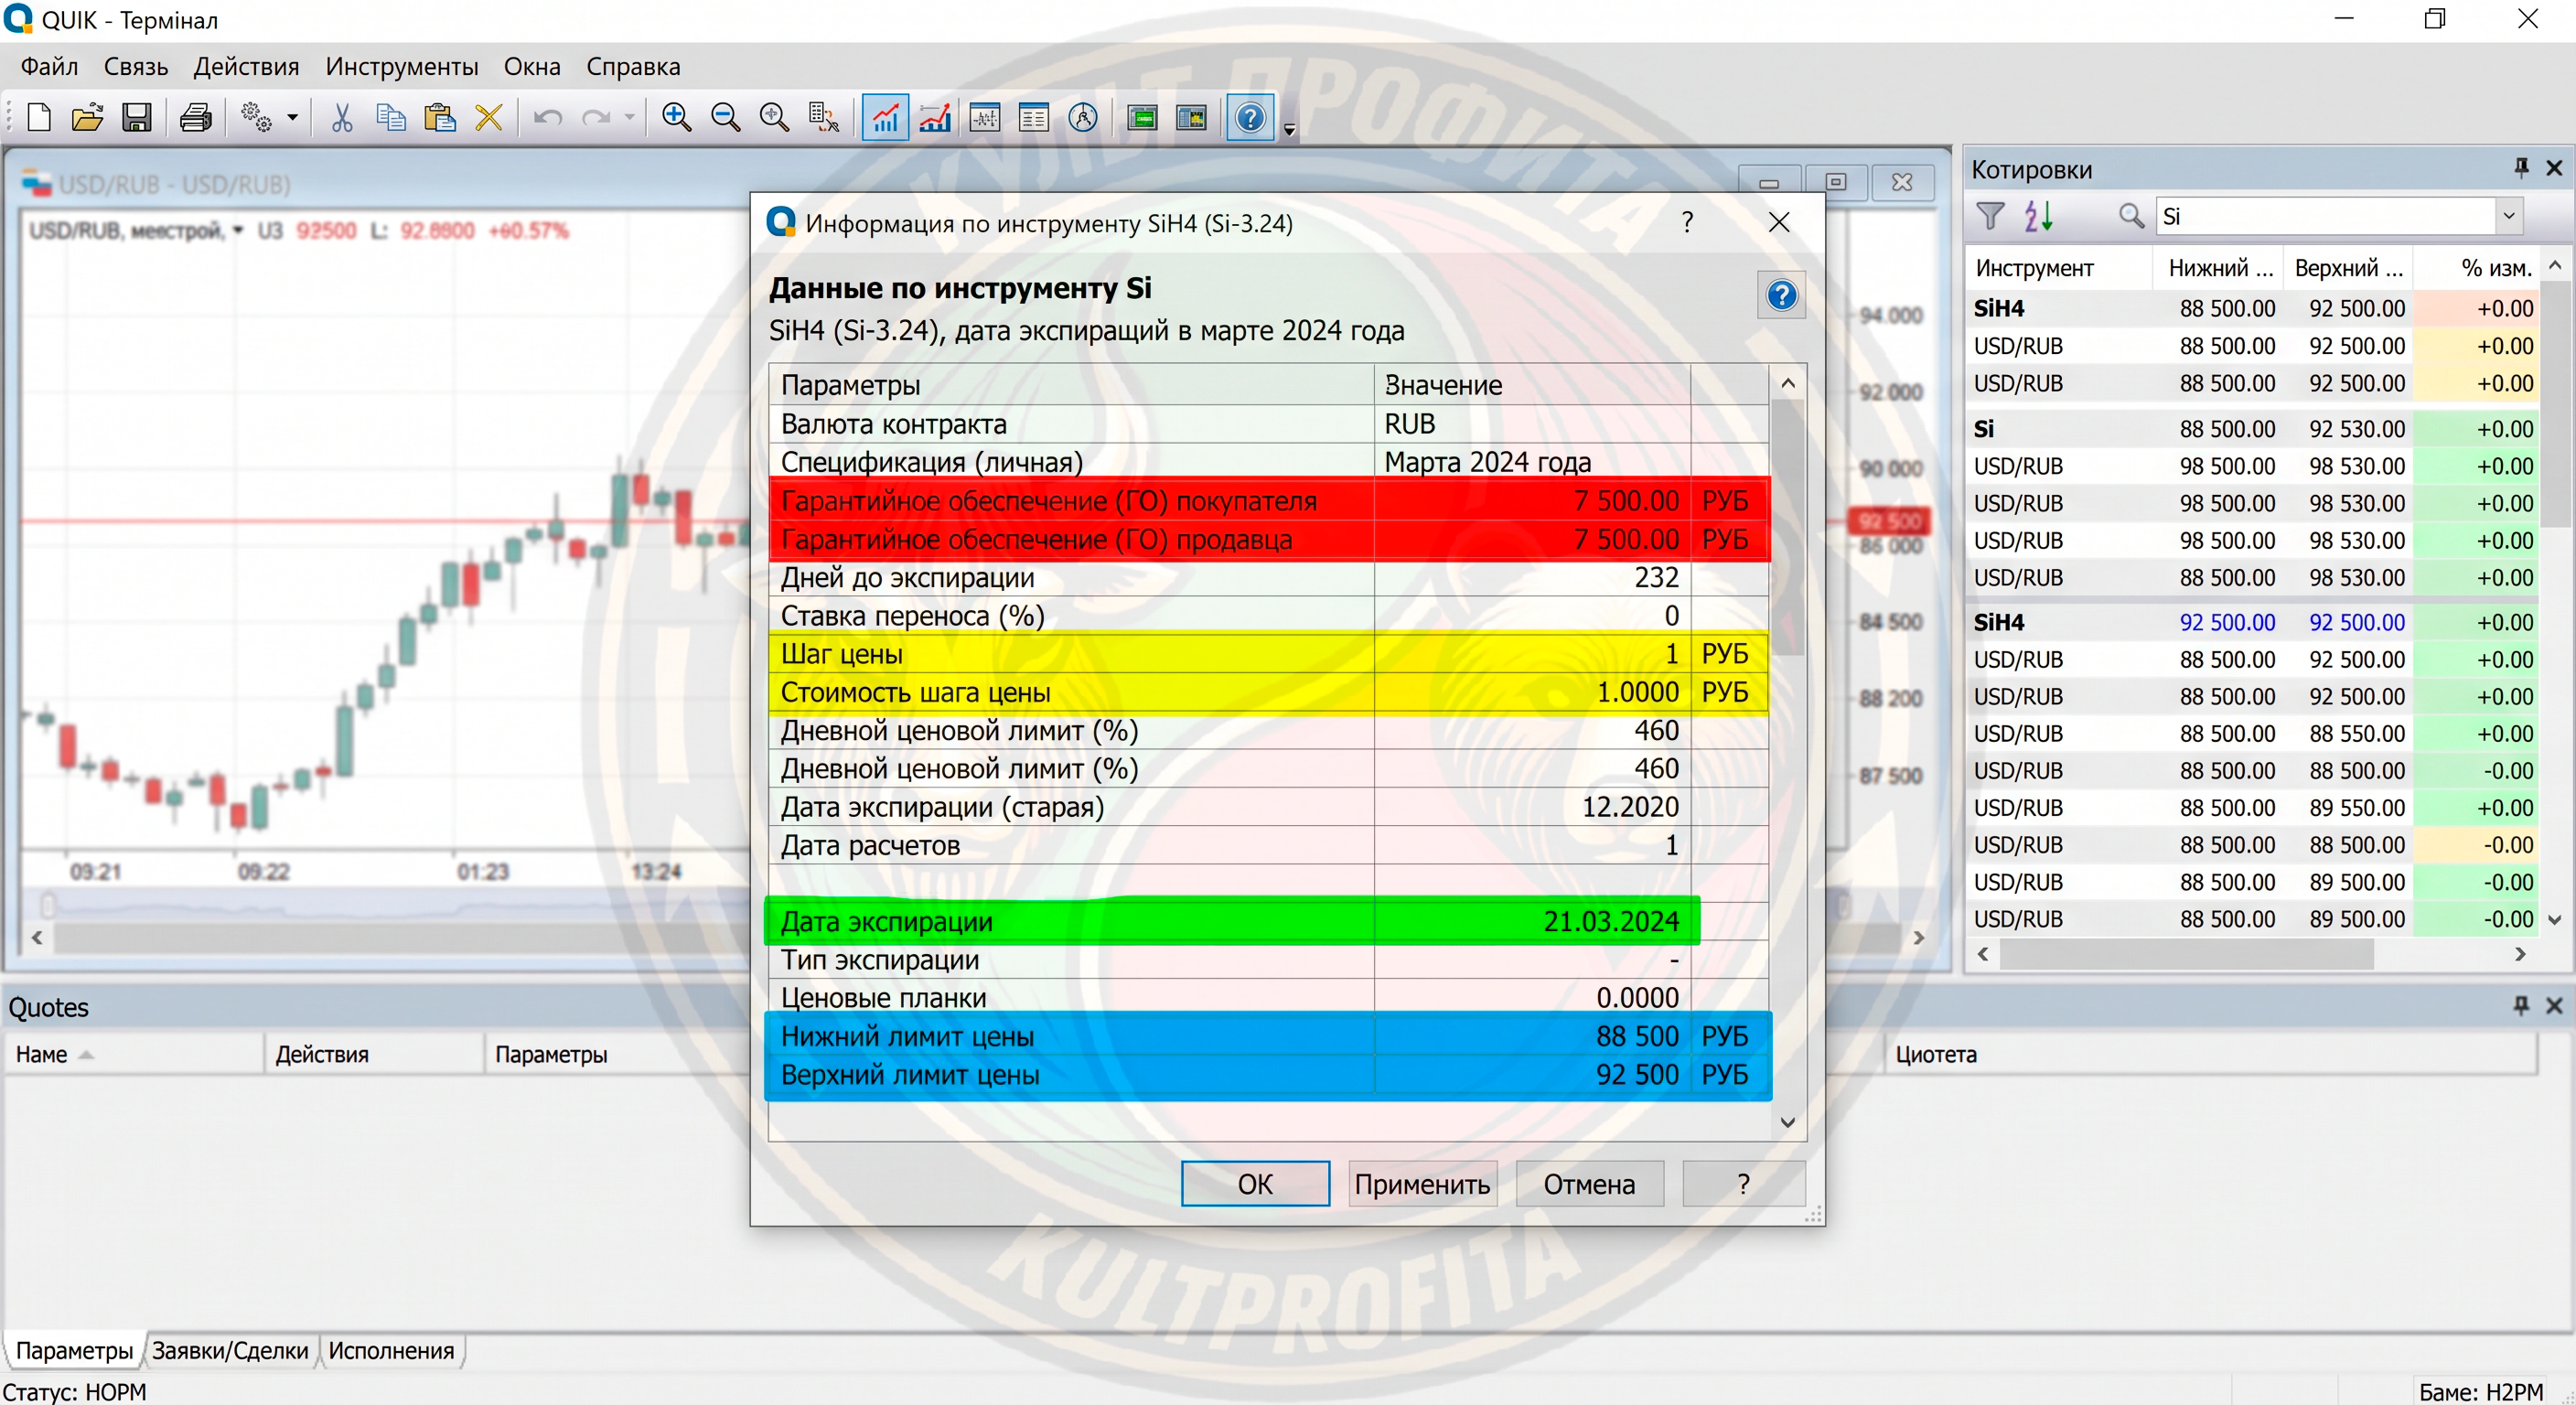Save using the floppy disk icon
The width and height of the screenshot is (2576, 1405).
(x=136, y=118)
